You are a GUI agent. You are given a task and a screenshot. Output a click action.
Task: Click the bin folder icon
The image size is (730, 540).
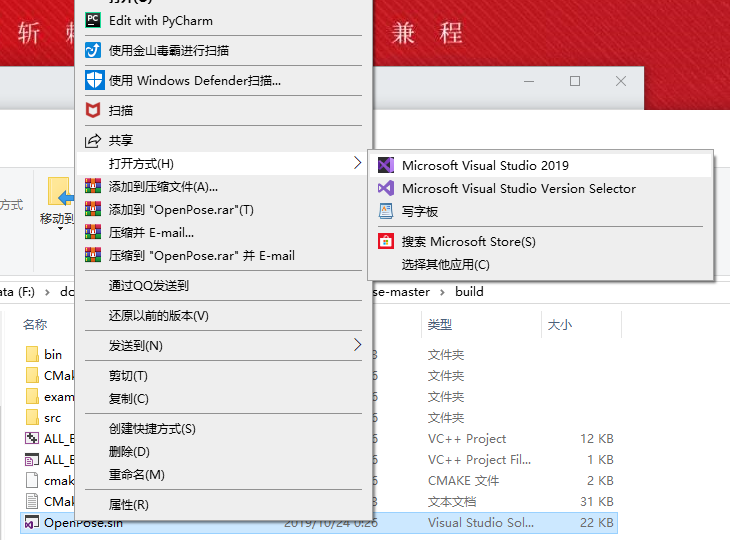pos(33,354)
